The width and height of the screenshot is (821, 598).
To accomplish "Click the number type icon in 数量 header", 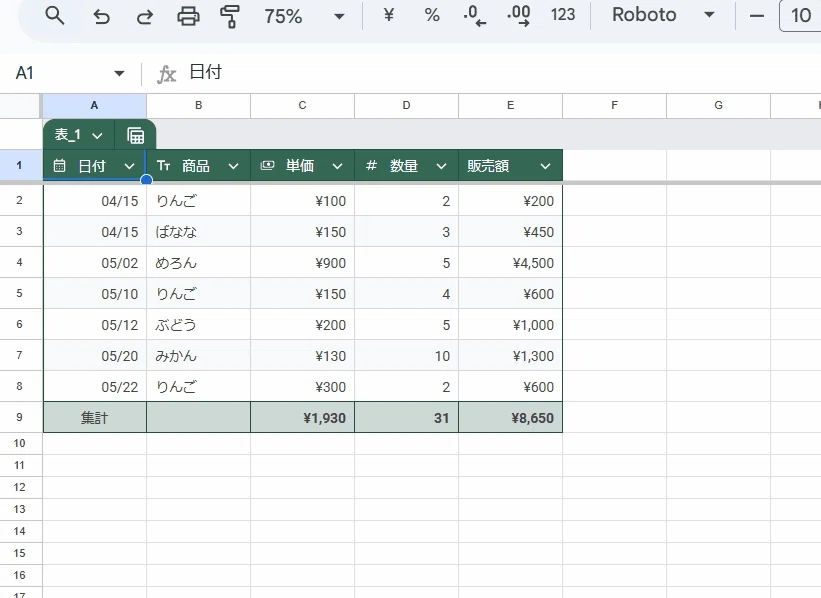I will [371, 166].
